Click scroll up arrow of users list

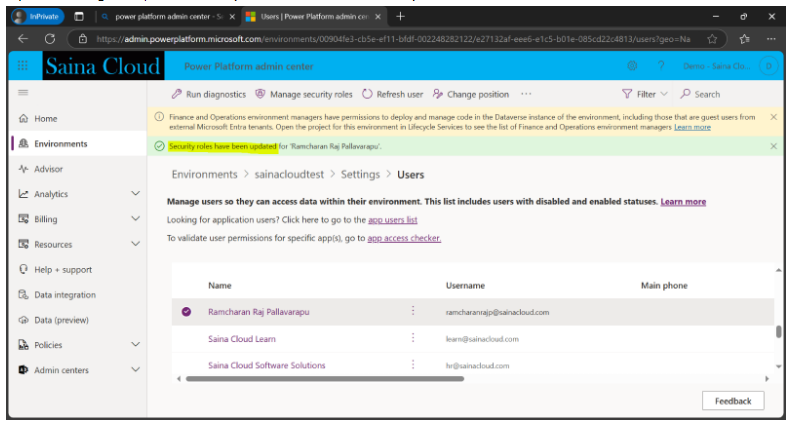tap(778, 270)
